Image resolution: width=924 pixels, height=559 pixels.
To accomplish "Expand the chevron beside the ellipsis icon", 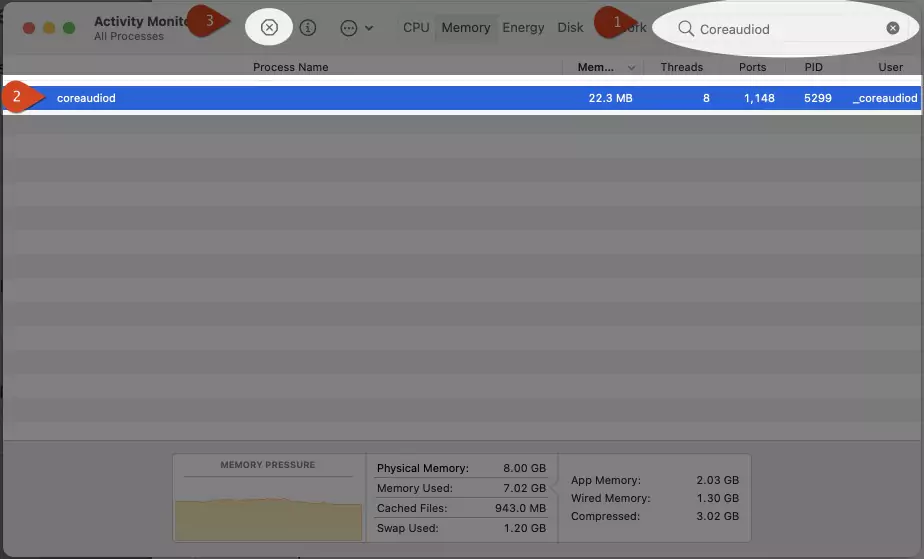I will pos(369,28).
